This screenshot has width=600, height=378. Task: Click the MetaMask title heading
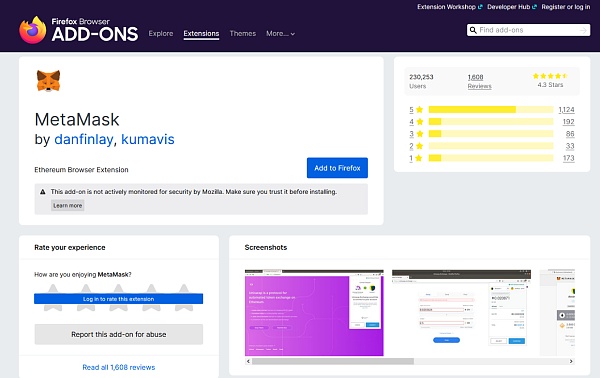[x=77, y=120]
